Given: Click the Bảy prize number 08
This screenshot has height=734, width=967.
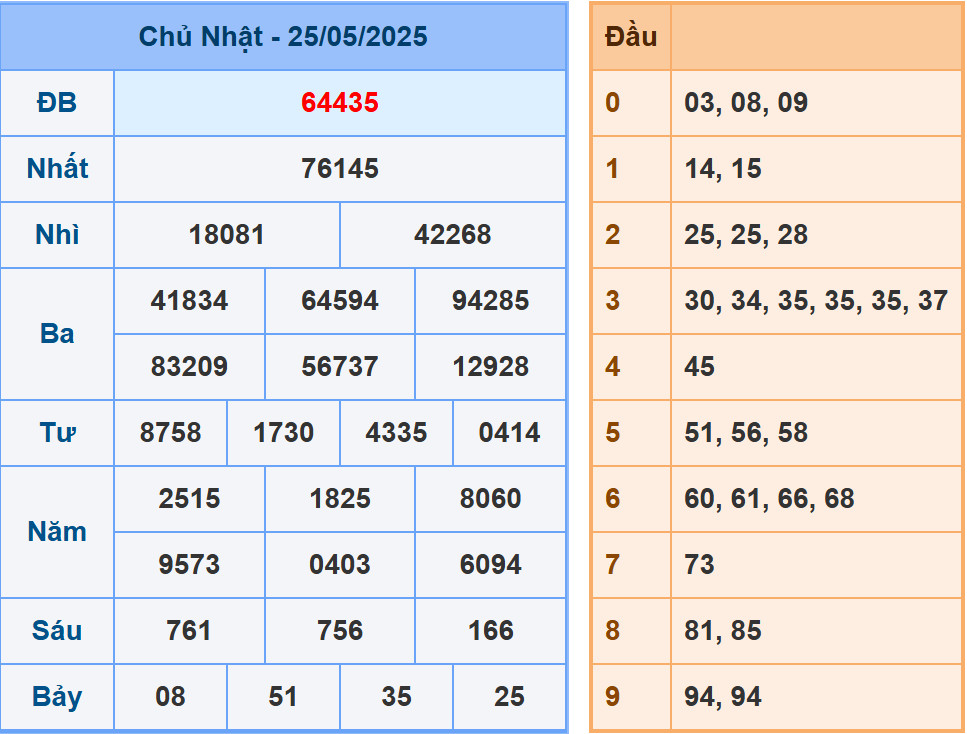Looking at the screenshot, I should [x=171, y=697].
